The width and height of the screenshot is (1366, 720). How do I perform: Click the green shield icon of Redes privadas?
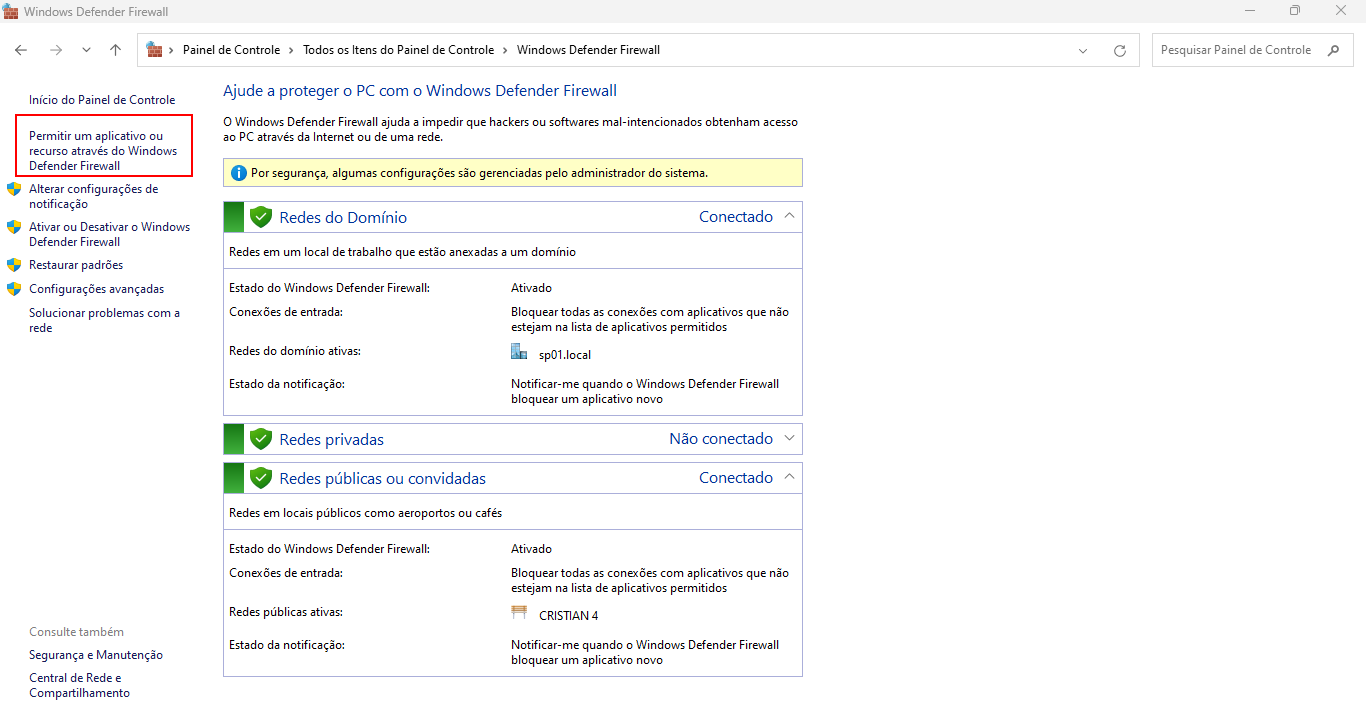pos(261,439)
